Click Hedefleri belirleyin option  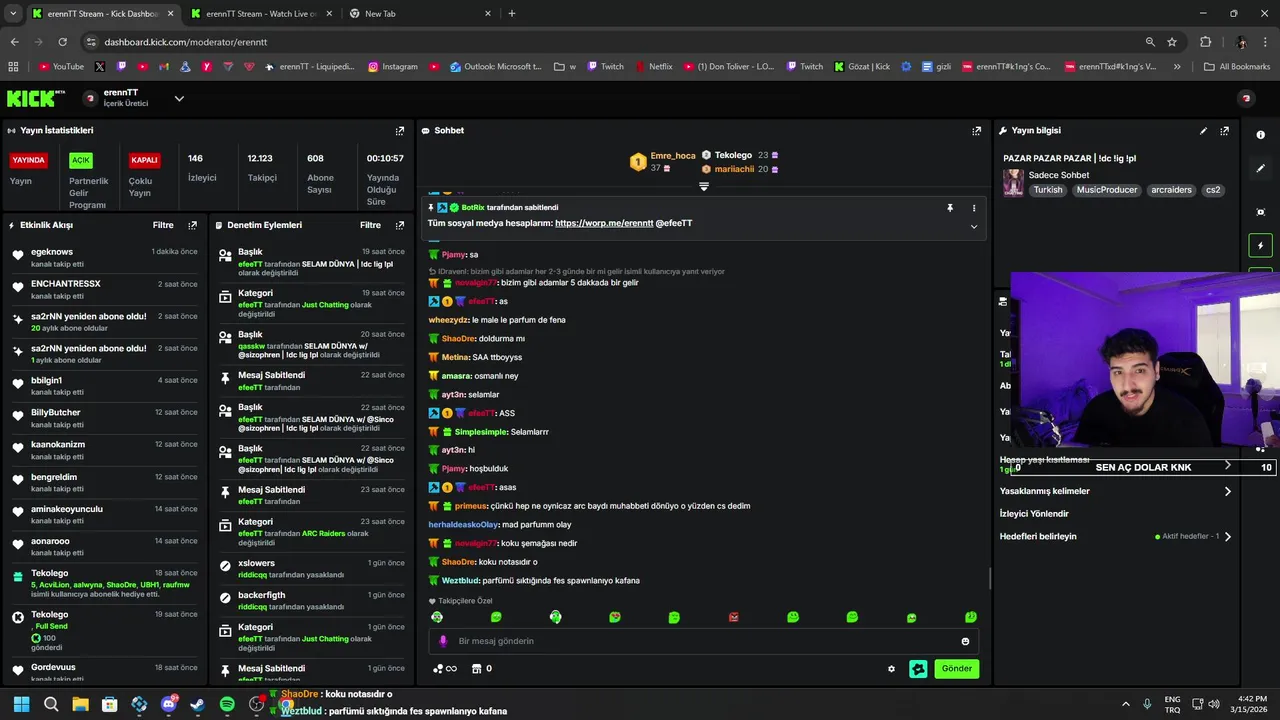point(1038,537)
